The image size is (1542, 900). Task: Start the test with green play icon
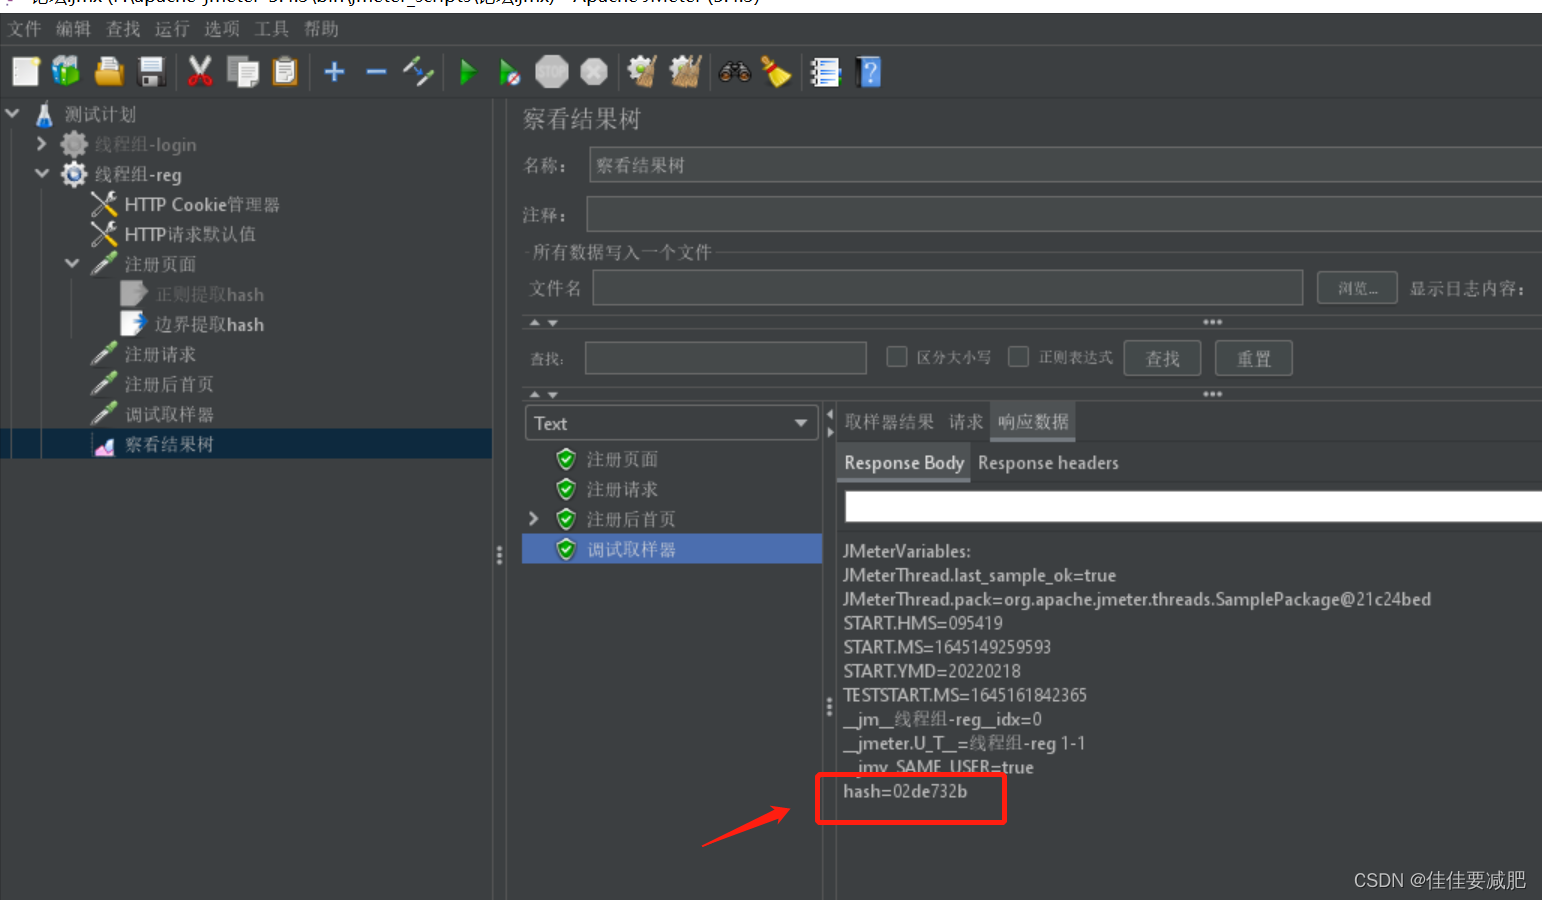pos(467,72)
